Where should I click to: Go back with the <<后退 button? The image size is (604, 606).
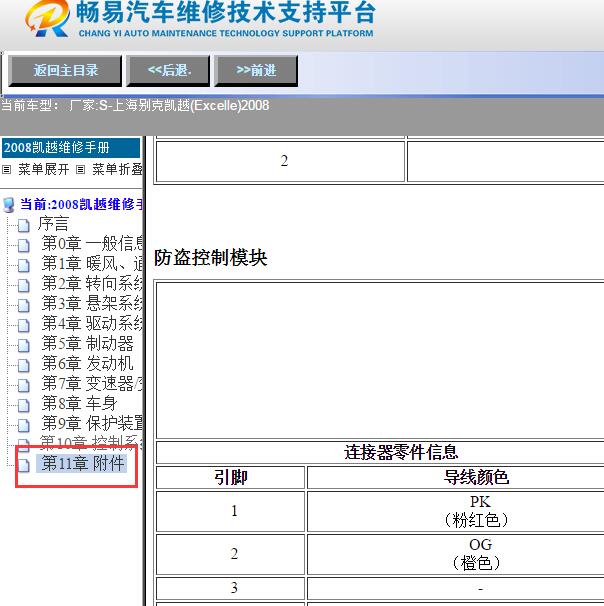[168, 71]
